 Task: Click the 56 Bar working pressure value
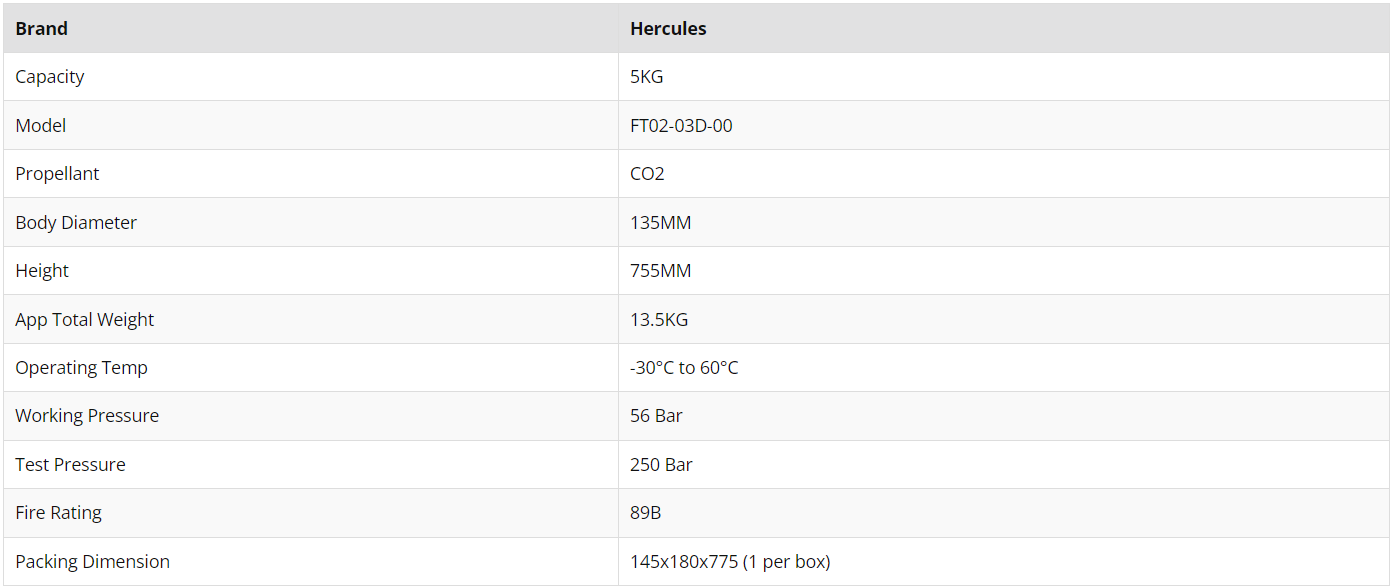[x=656, y=416]
